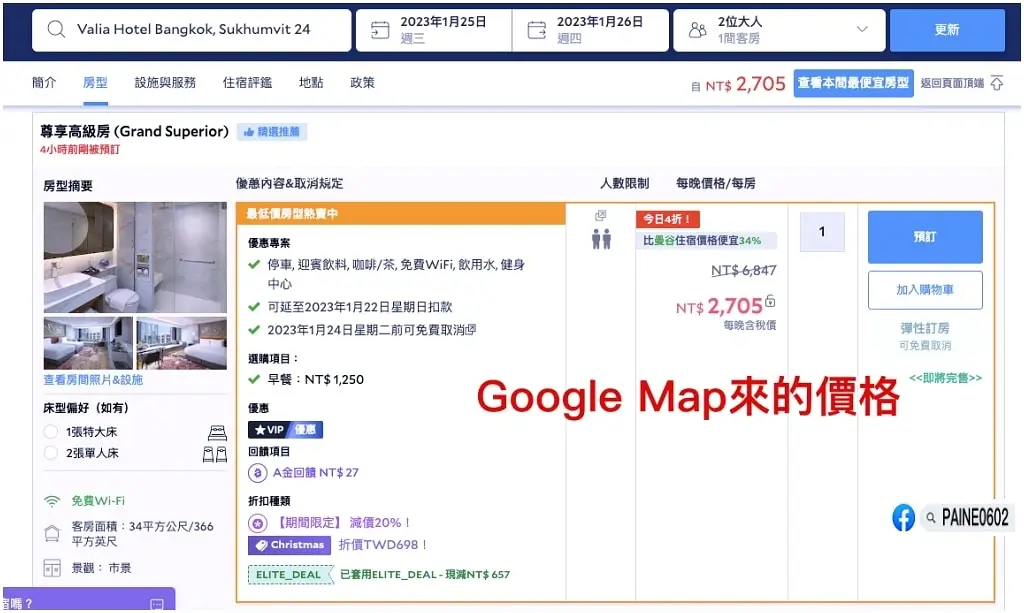
Task: Click the 今日4折！ red badge
Action: (667, 219)
